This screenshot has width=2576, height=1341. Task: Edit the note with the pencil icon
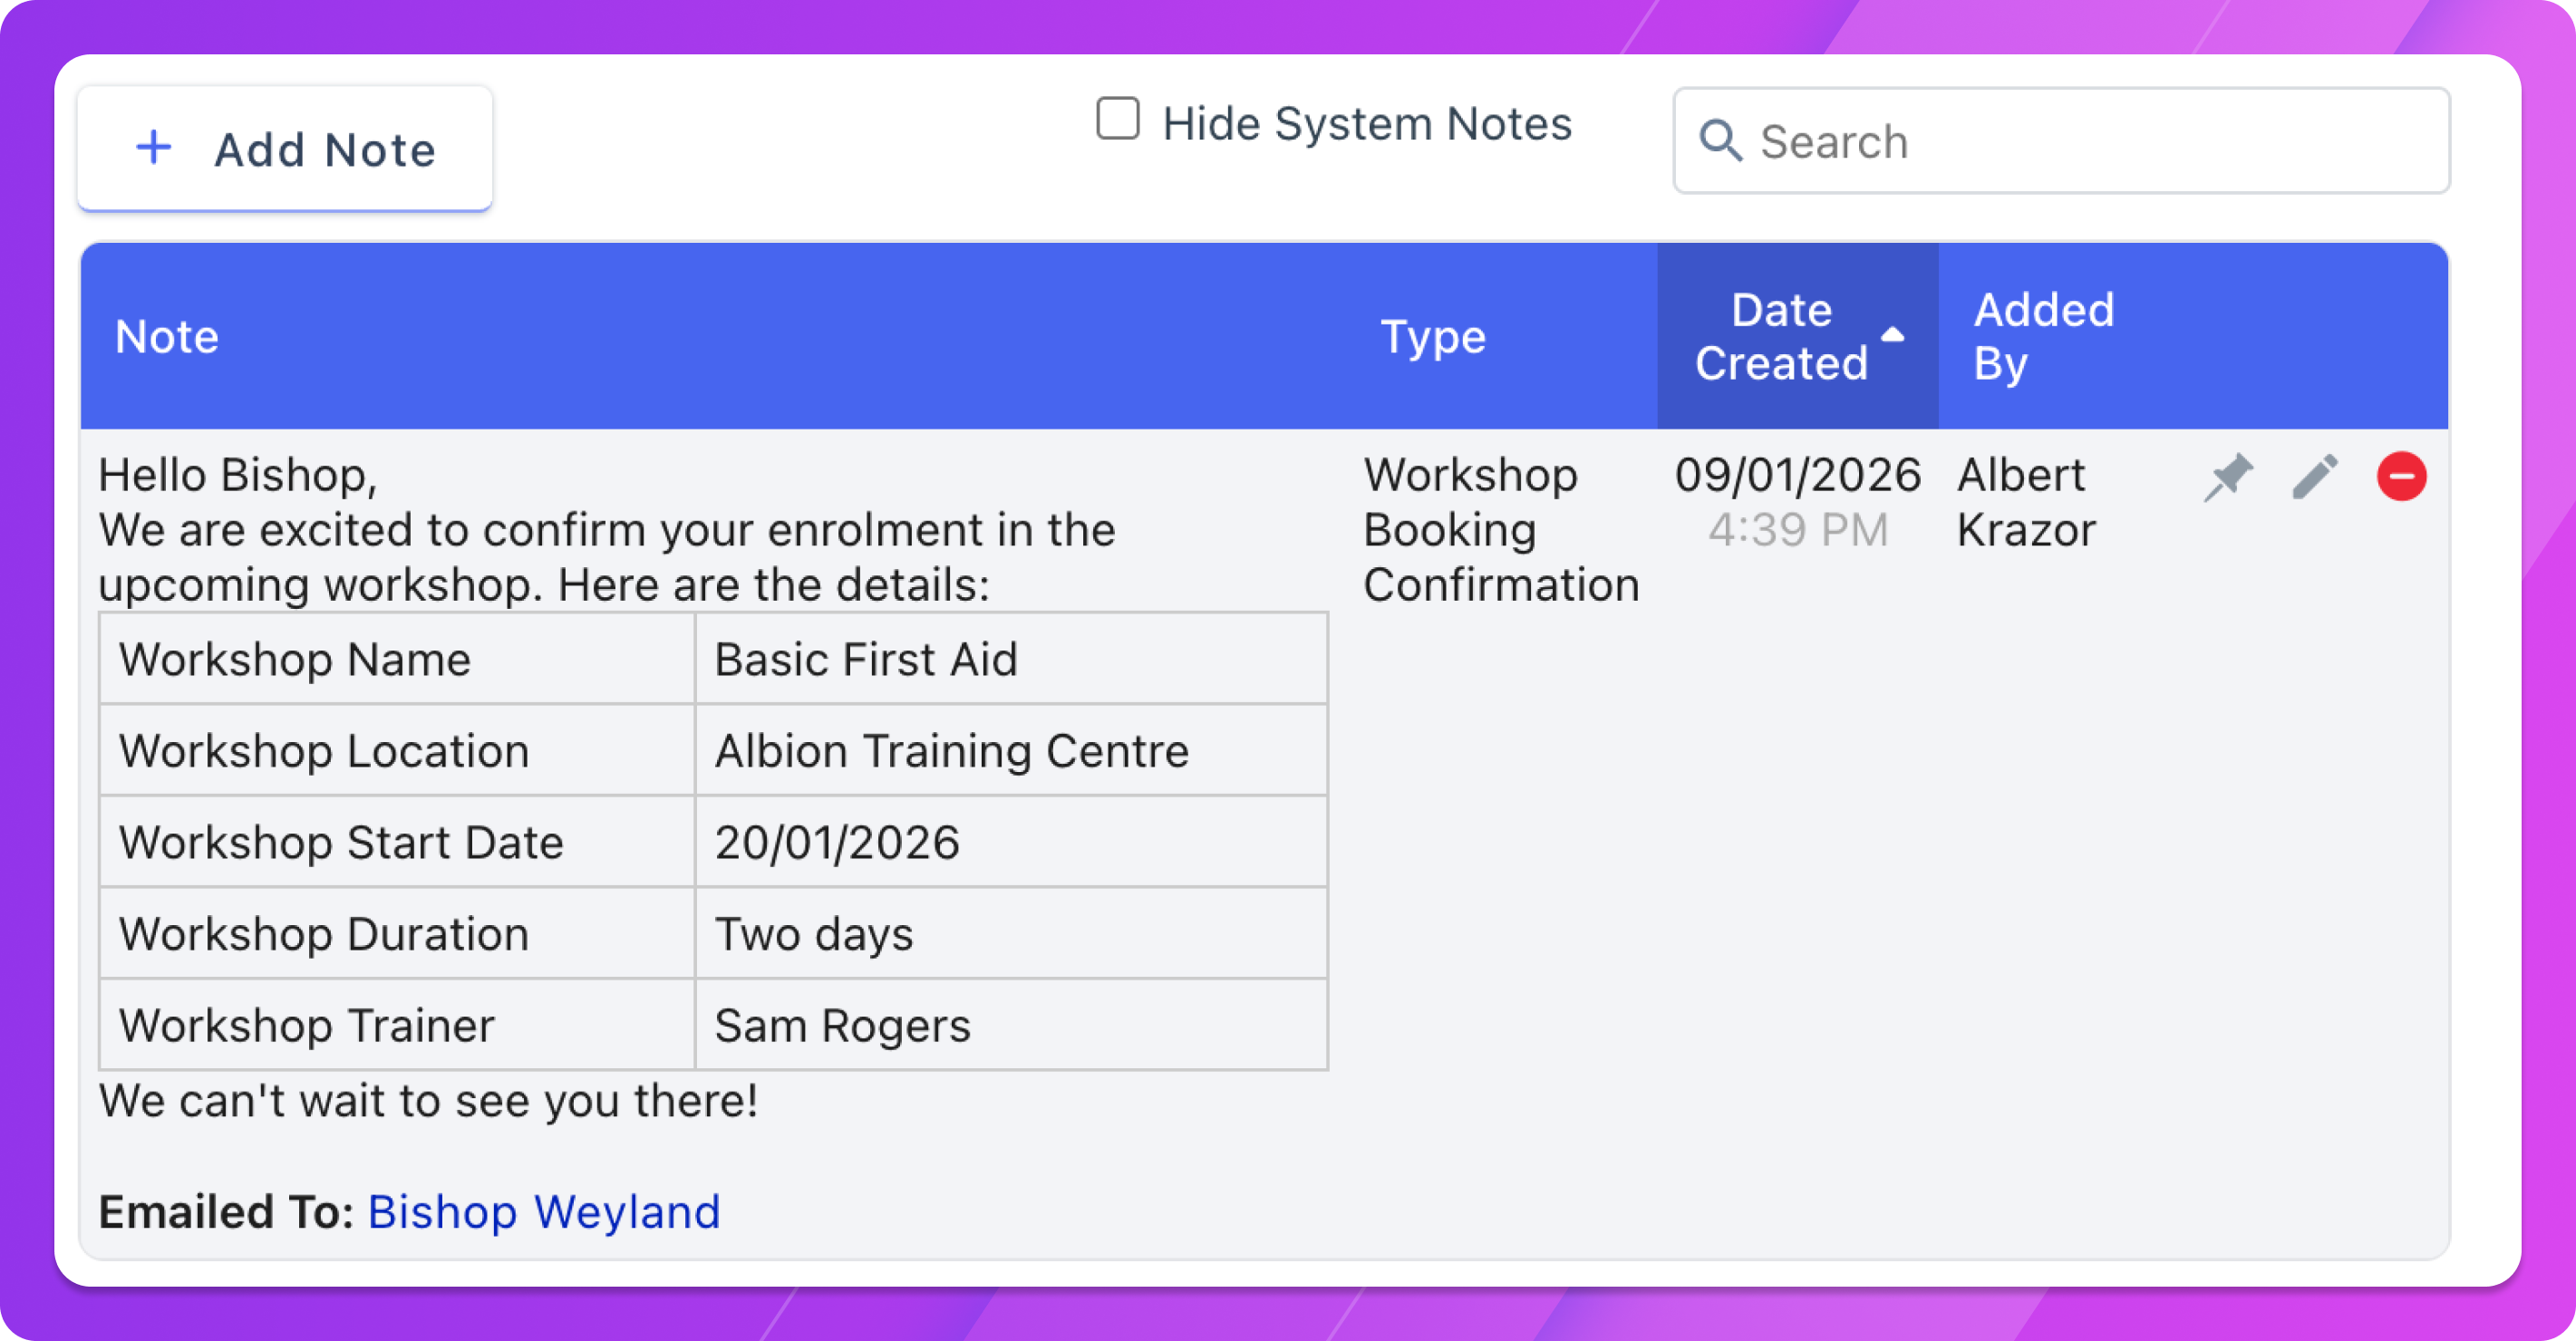pyautogui.click(x=2315, y=476)
